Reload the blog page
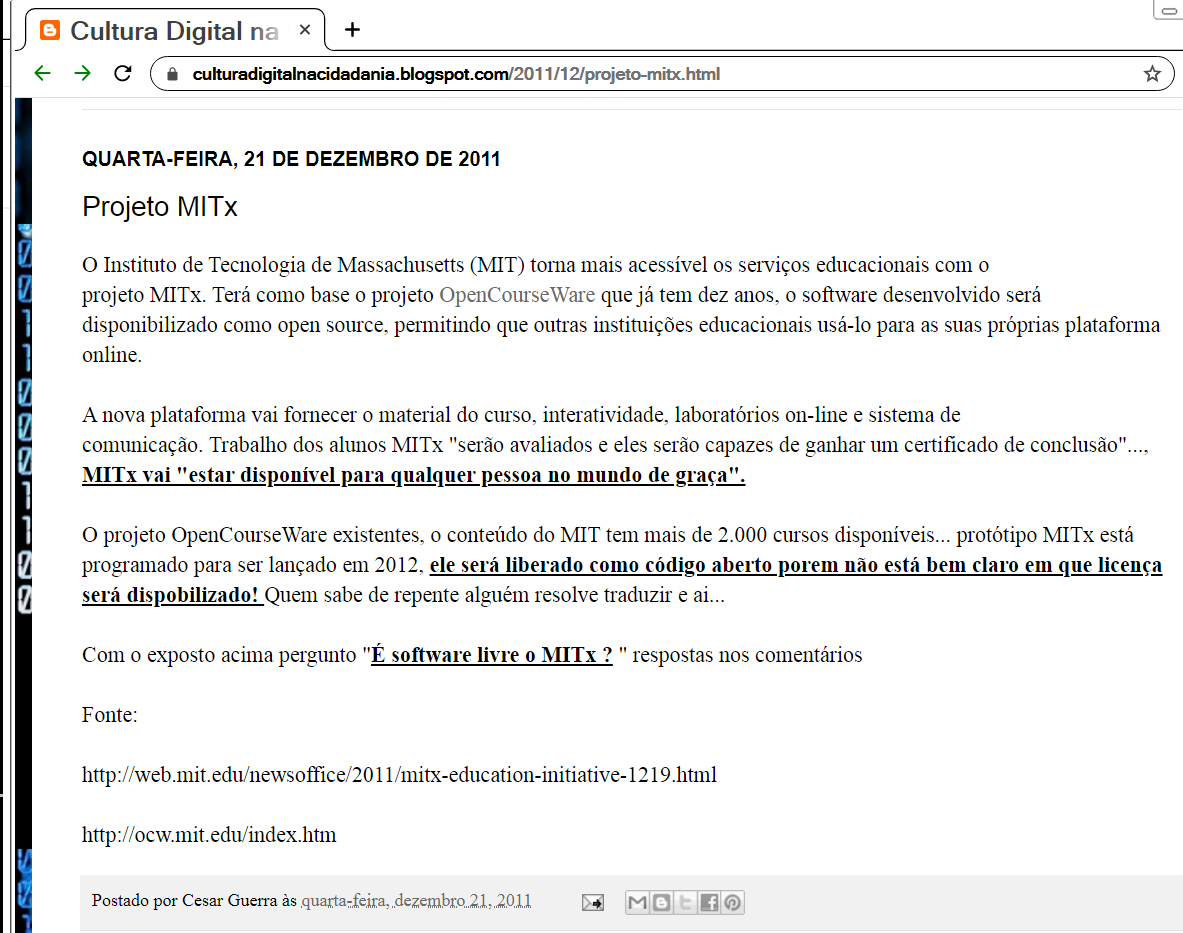The width and height of the screenshot is (1183, 933). (122, 73)
